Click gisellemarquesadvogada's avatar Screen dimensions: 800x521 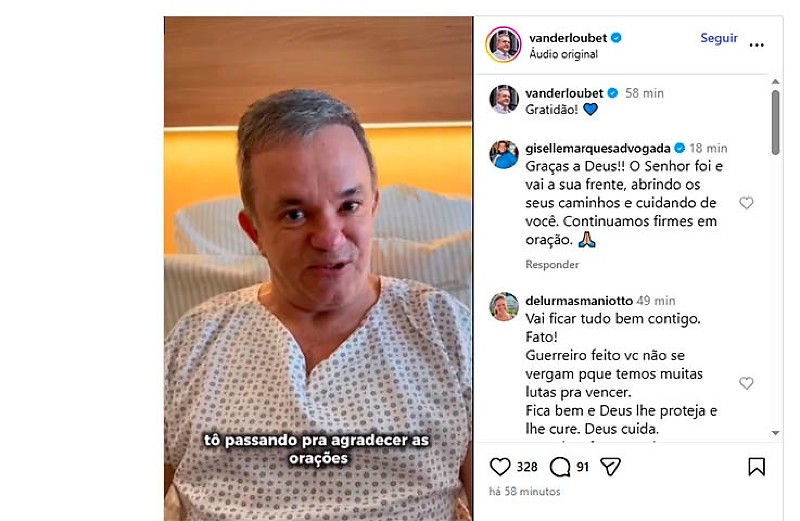pos(504,154)
